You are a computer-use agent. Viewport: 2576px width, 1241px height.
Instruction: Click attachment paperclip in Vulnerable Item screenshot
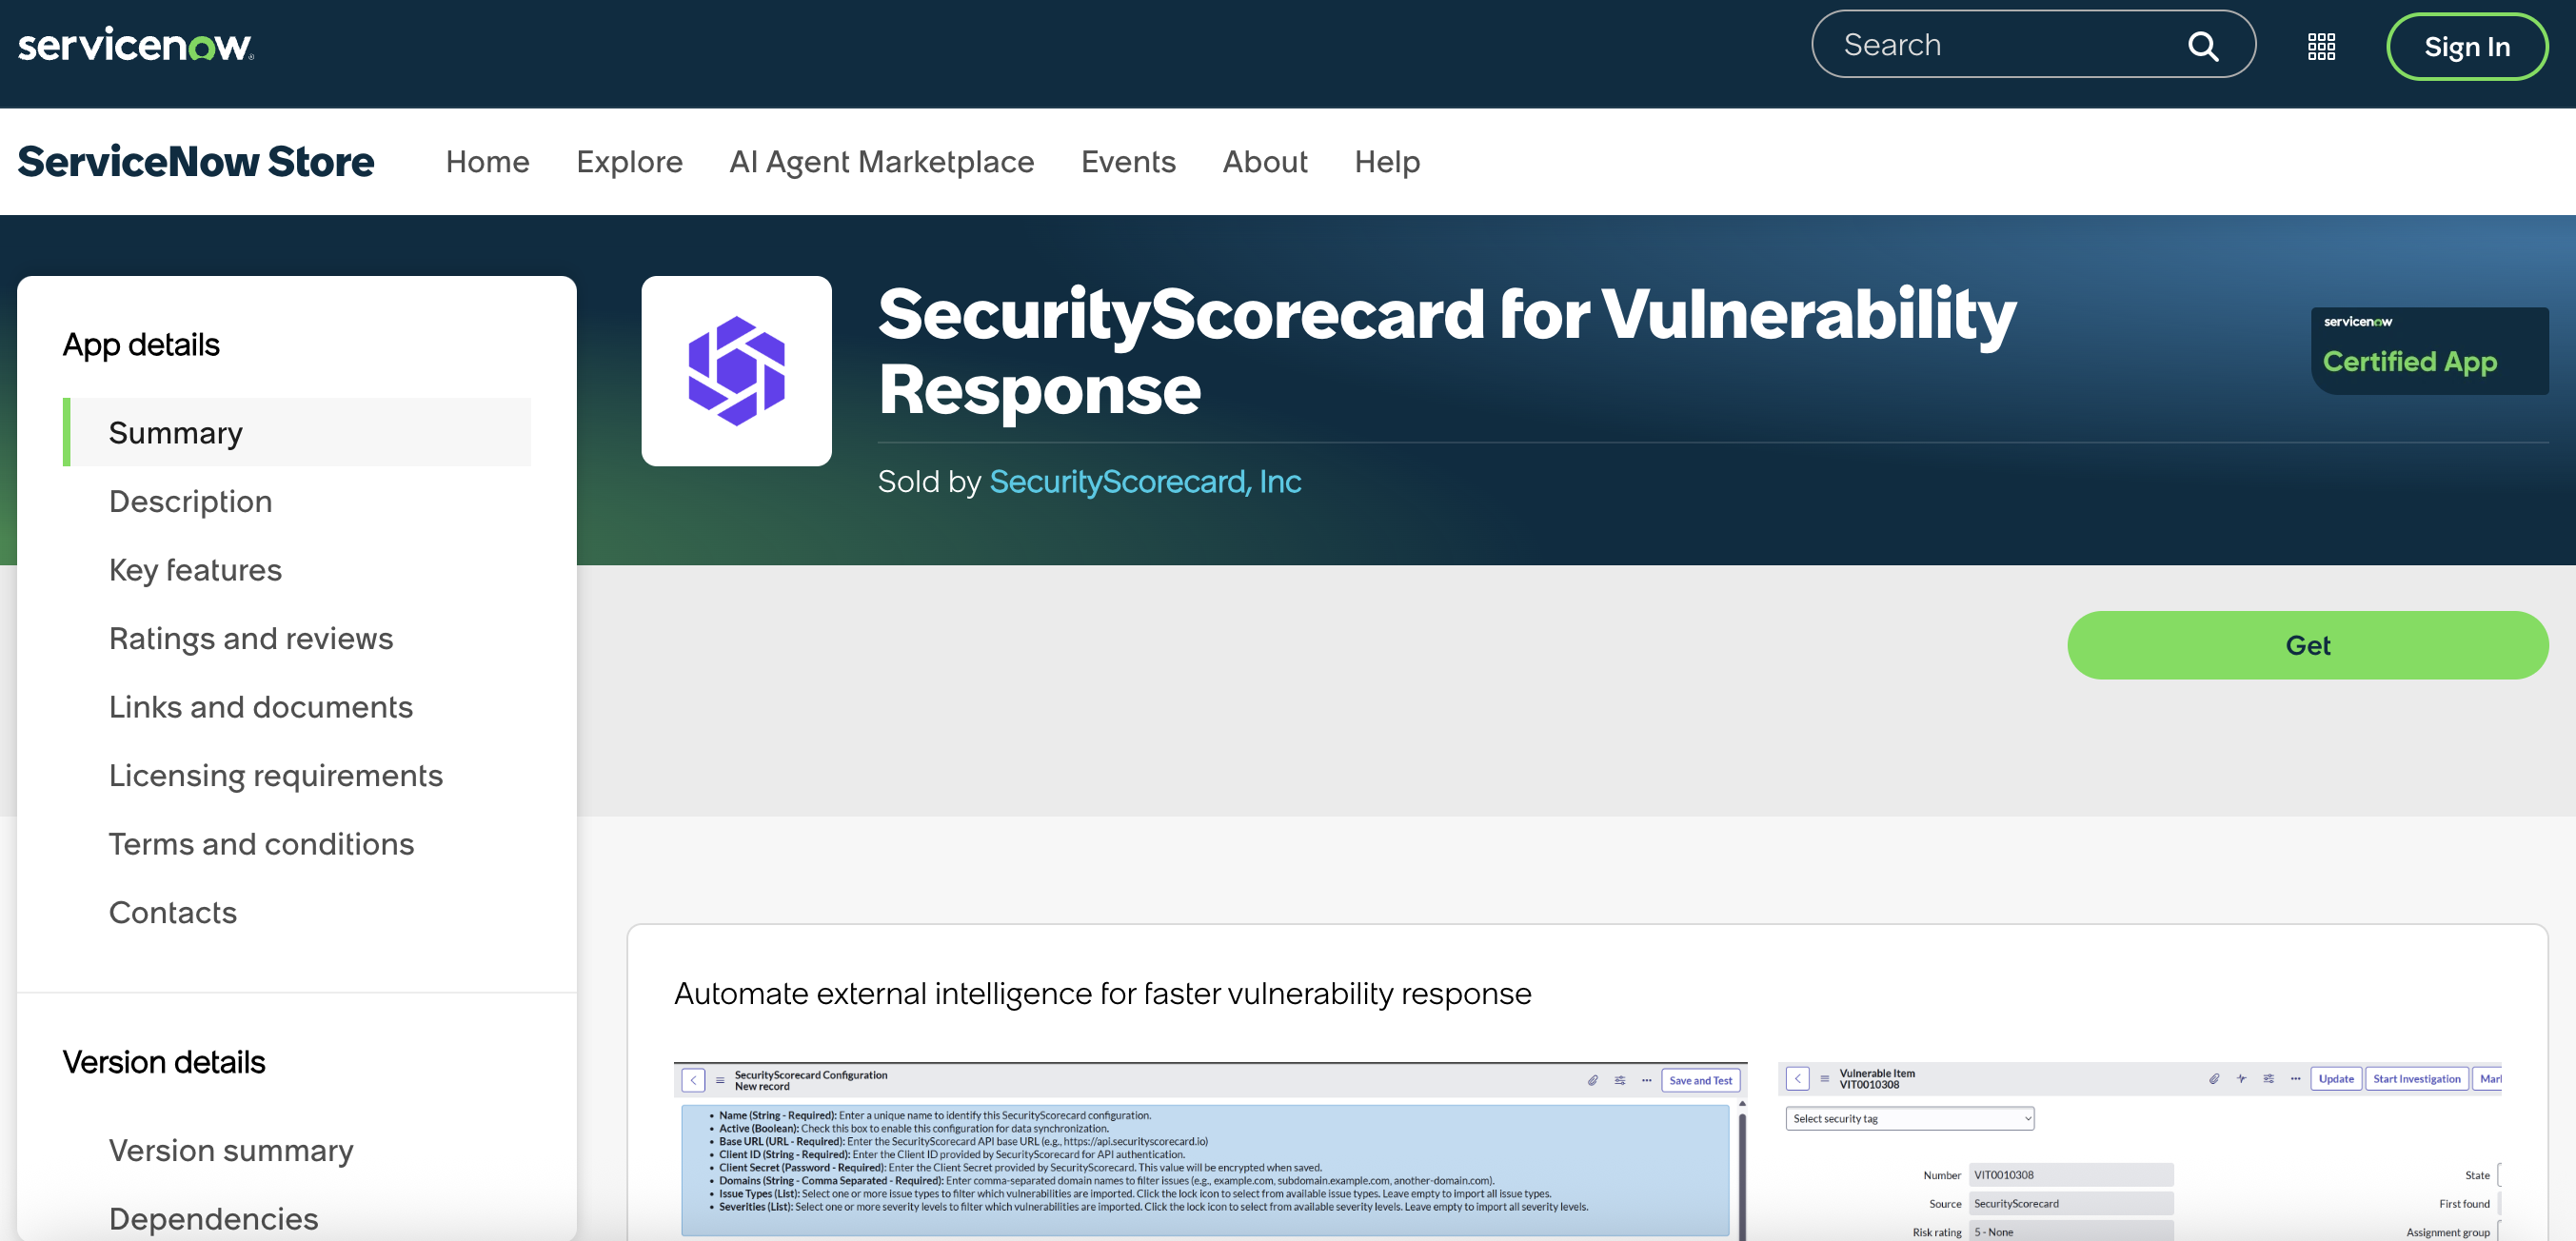tap(2214, 1079)
